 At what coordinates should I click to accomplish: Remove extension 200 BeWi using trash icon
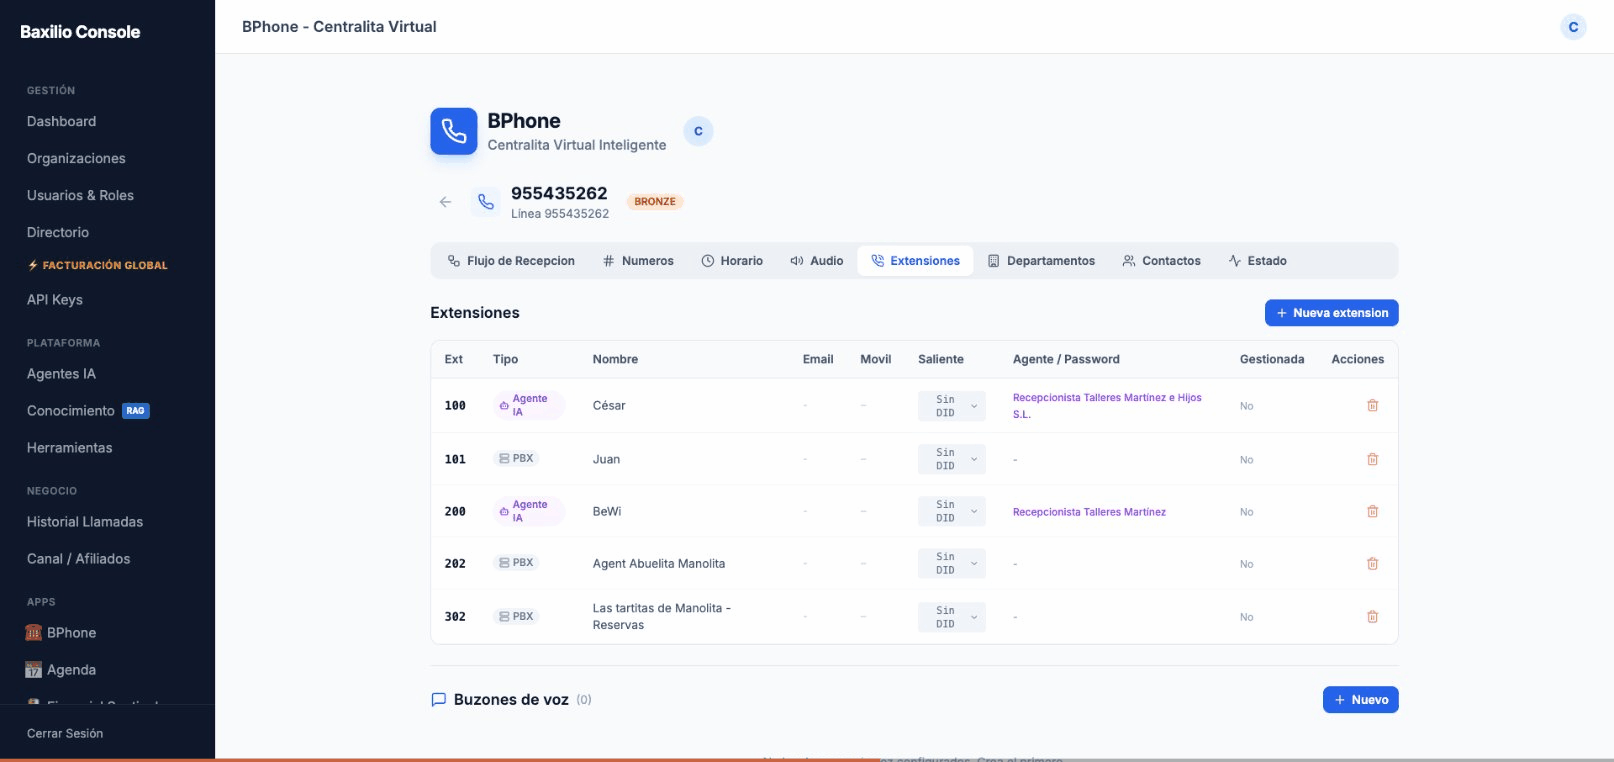tap(1372, 511)
